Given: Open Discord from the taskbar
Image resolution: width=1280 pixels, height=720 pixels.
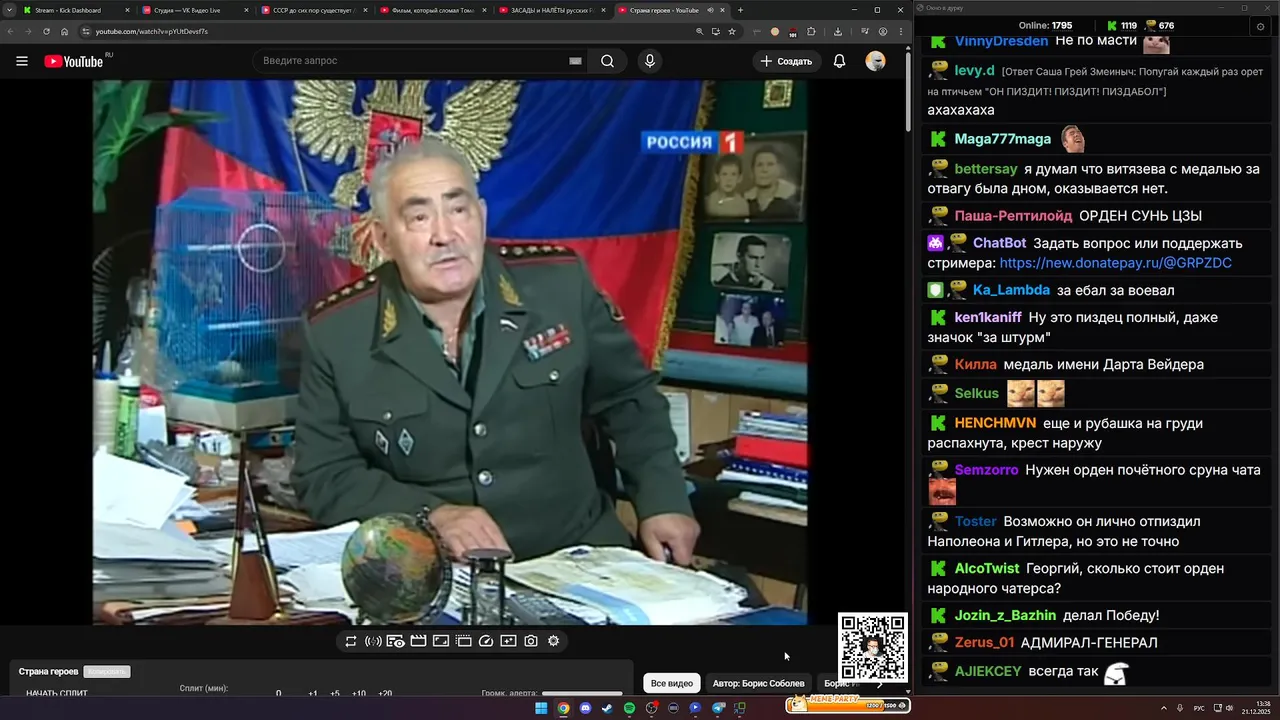Looking at the screenshot, I should pyautogui.click(x=585, y=708).
